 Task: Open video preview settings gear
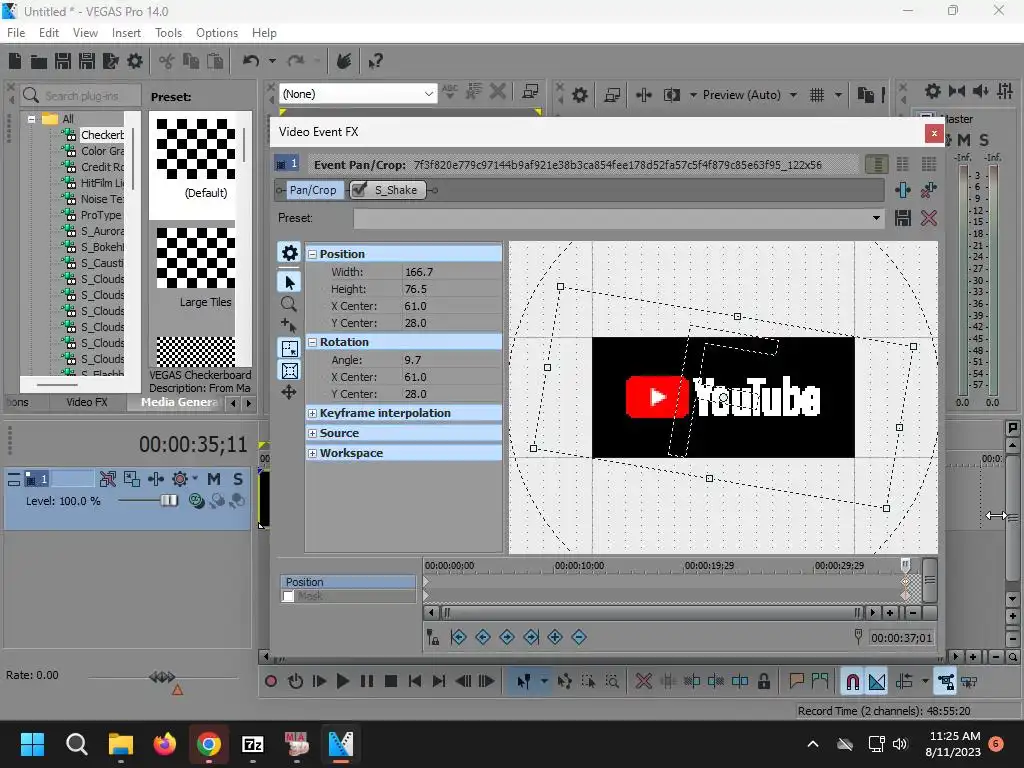[579, 95]
